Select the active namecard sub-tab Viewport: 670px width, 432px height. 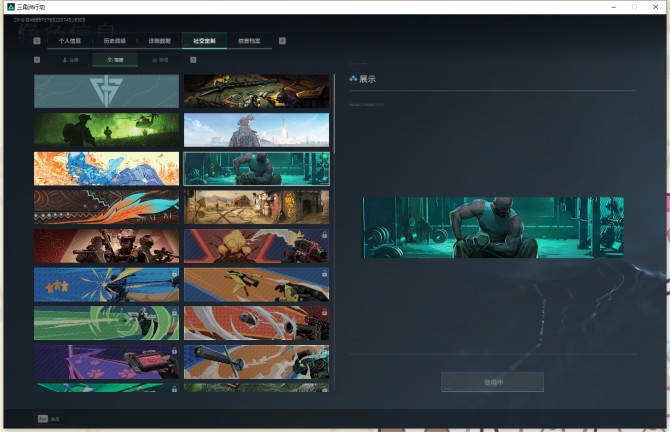click(x=115, y=60)
